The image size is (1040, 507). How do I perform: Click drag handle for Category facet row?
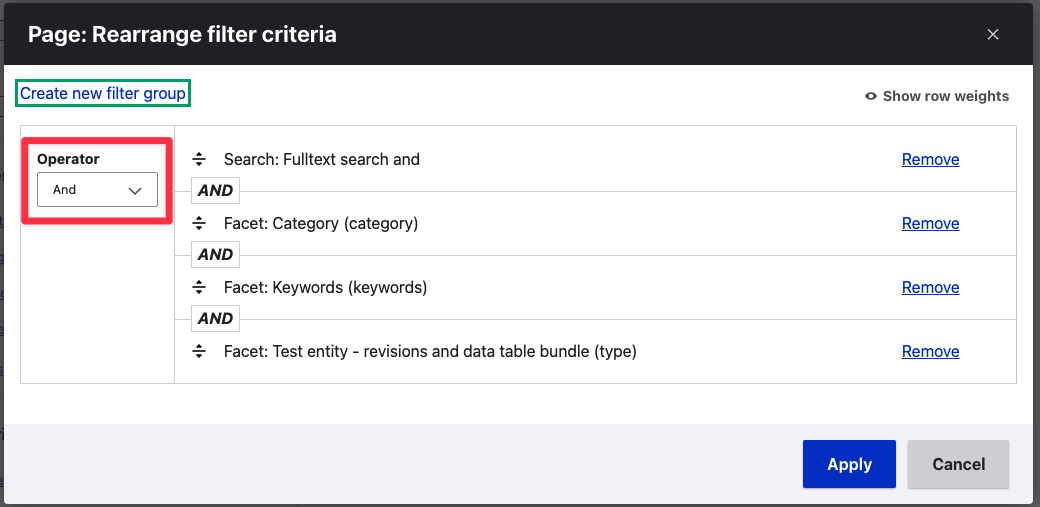tap(199, 224)
